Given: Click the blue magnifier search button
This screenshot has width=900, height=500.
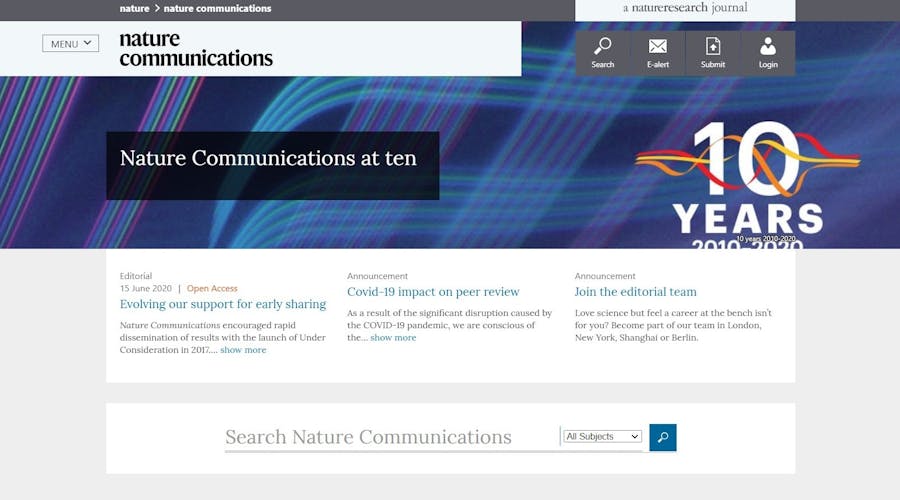Looking at the screenshot, I should pos(662,437).
